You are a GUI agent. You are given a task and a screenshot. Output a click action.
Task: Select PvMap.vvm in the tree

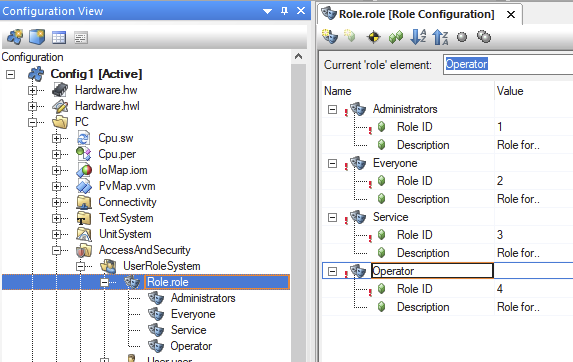[x=127, y=186]
